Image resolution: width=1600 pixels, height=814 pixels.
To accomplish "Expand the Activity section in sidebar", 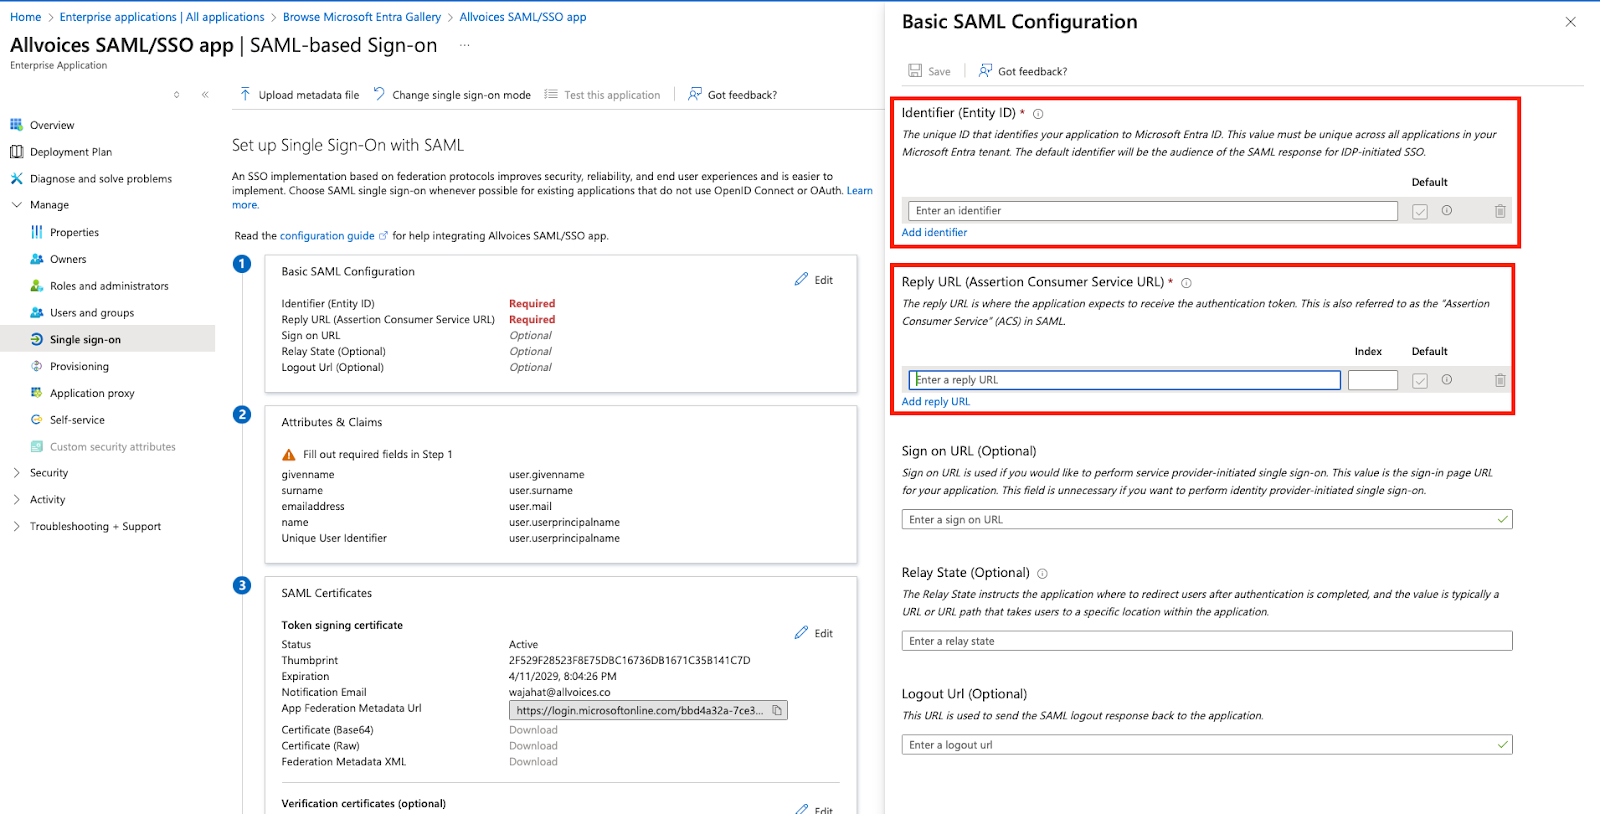I will pyautogui.click(x=47, y=499).
